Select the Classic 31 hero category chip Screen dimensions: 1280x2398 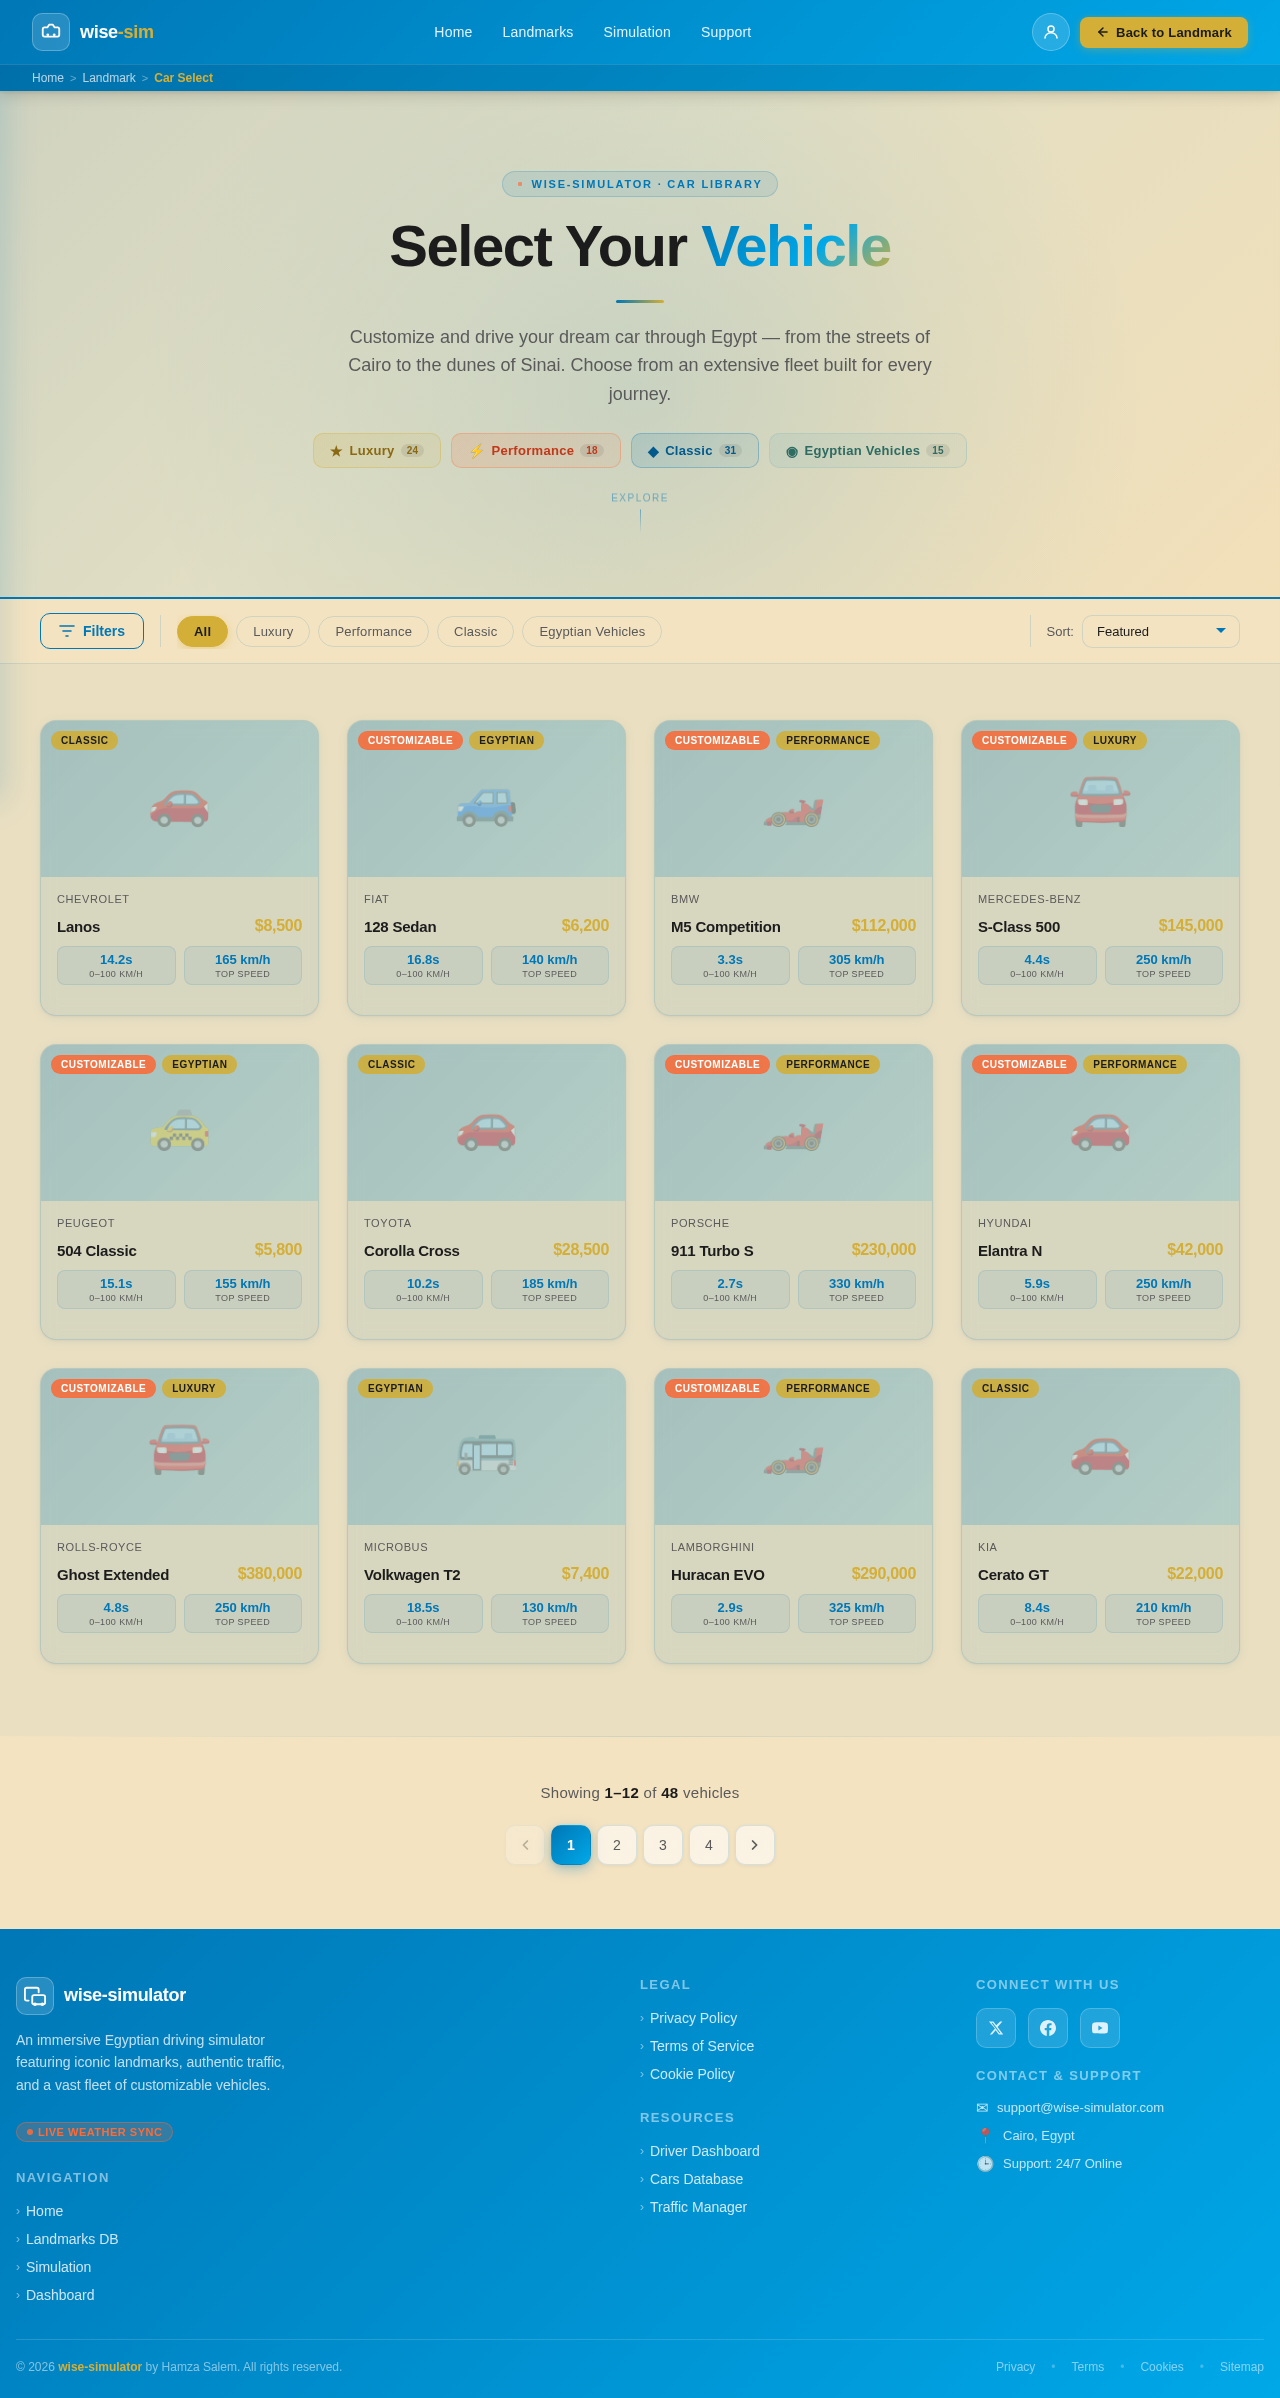pos(695,451)
